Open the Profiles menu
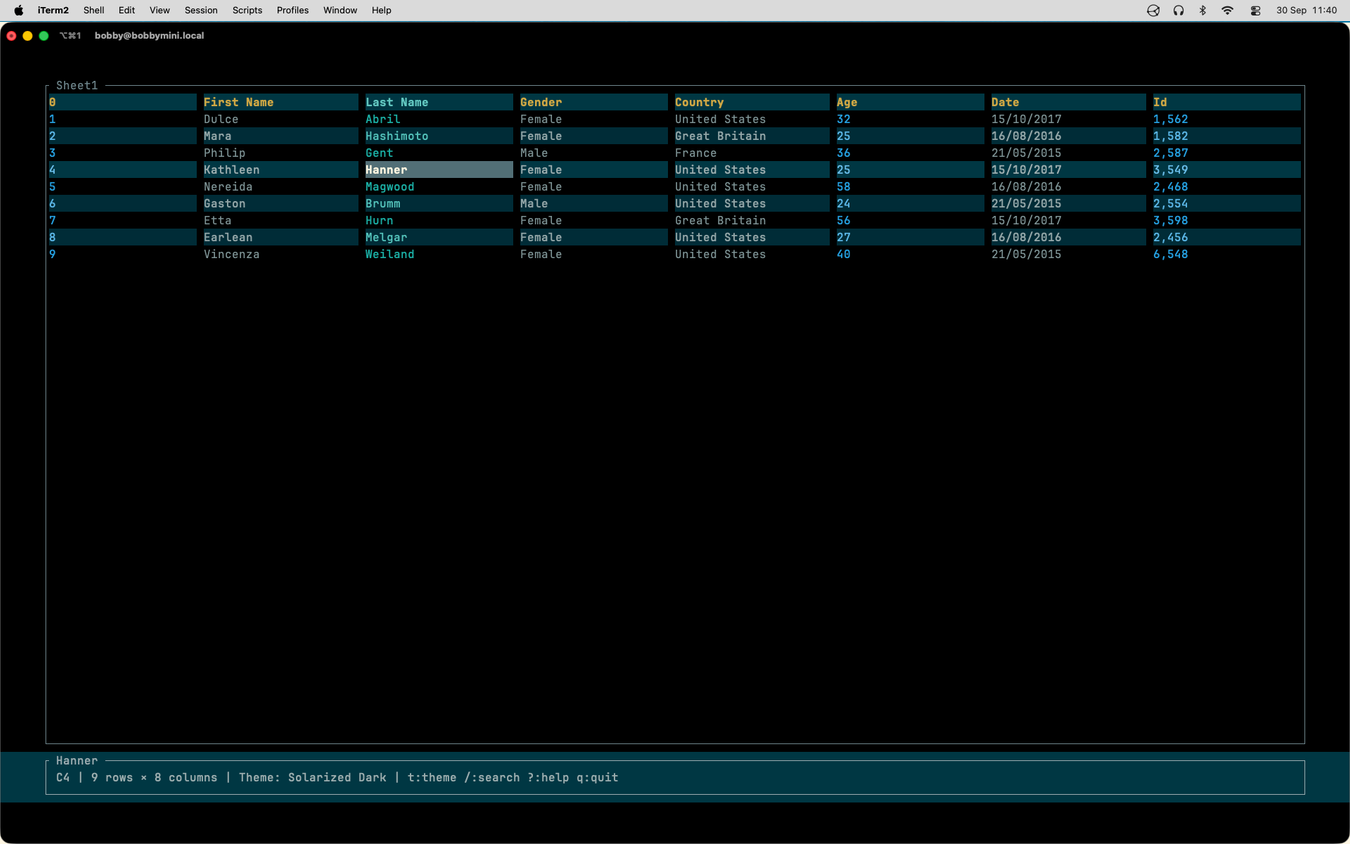The height and width of the screenshot is (844, 1350). click(292, 10)
